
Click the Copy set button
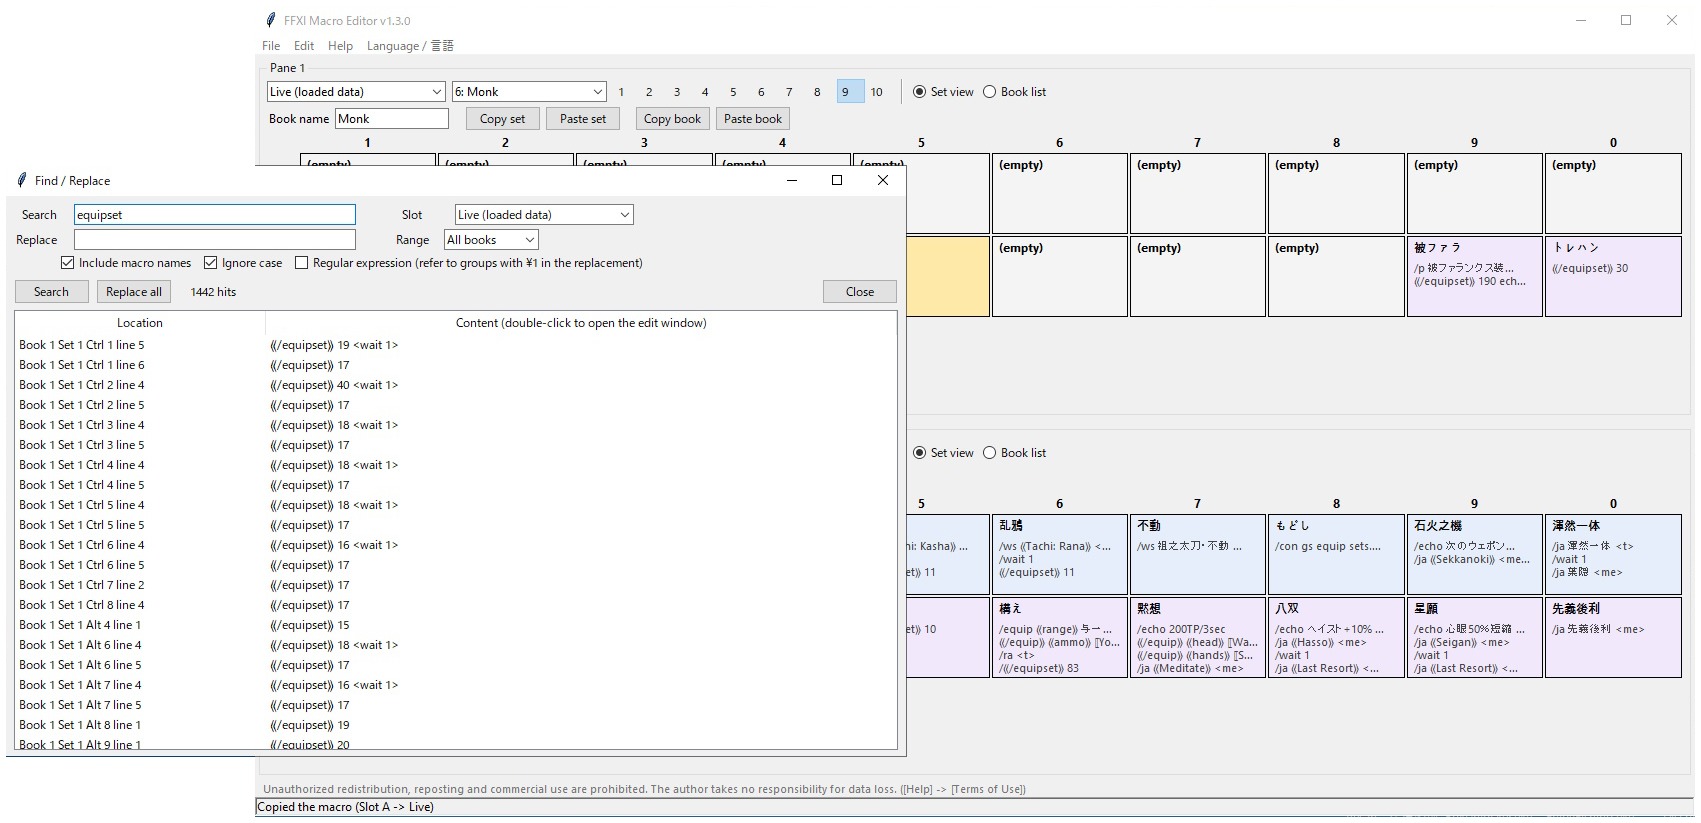[x=502, y=119]
